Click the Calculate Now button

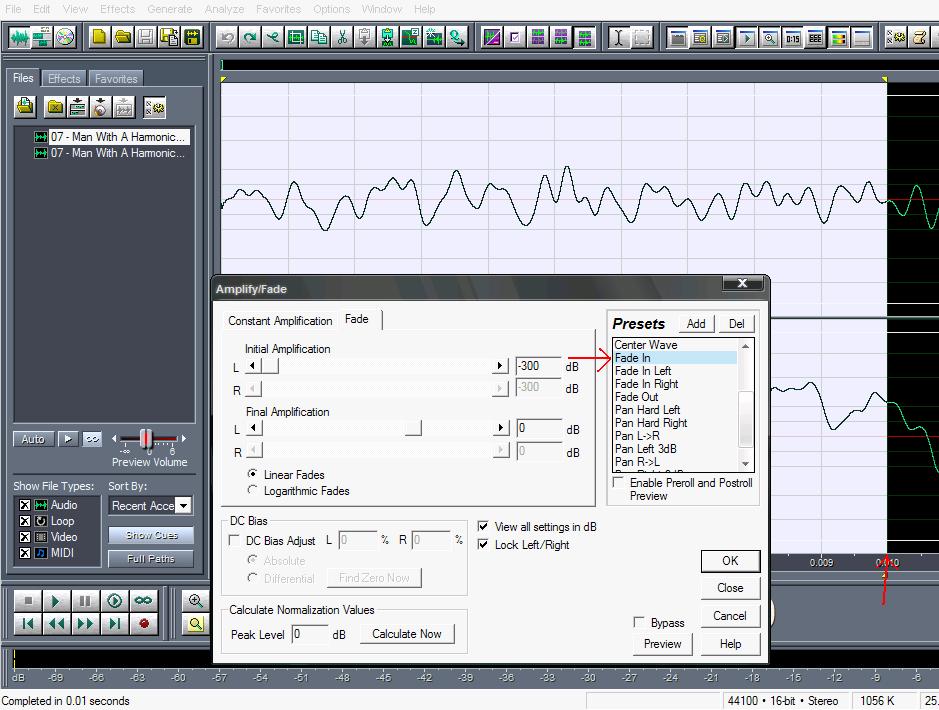pyautogui.click(x=407, y=634)
